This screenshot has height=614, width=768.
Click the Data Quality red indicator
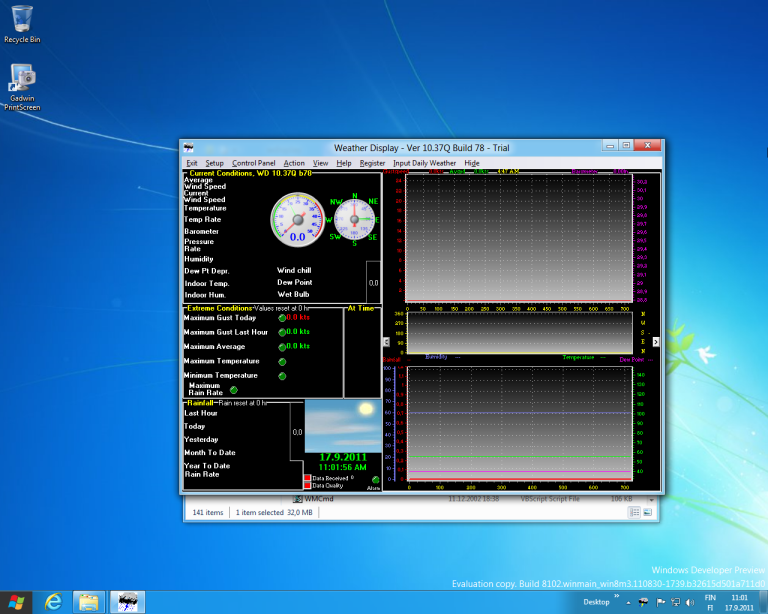point(308,485)
